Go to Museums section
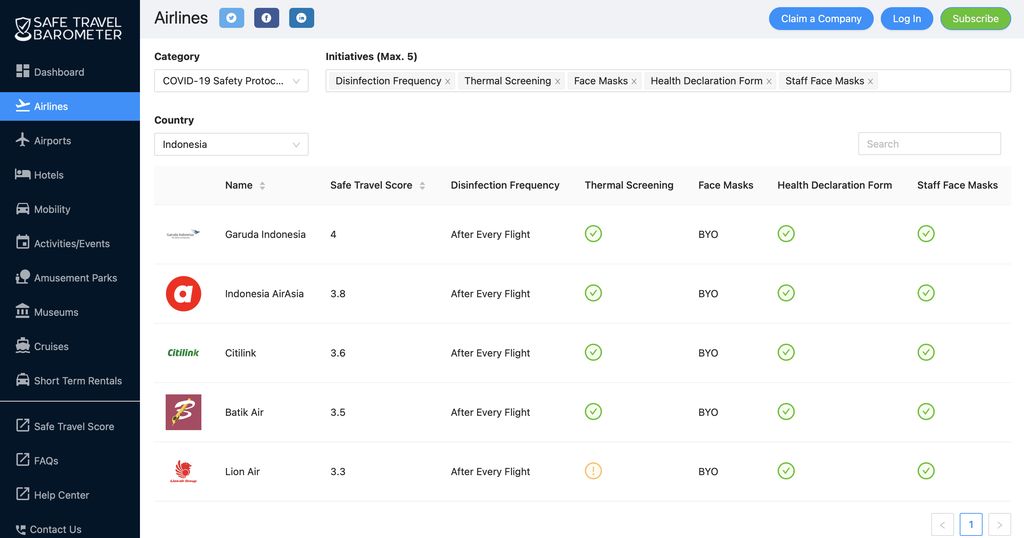 pos(70,312)
